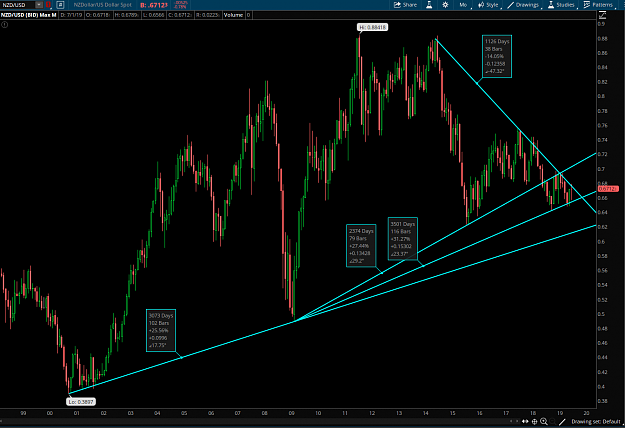This screenshot has height=428, width=625.
Task: Select the 1126 Days trendline info box
Action: pyautogui.click(x=497, y=56)
